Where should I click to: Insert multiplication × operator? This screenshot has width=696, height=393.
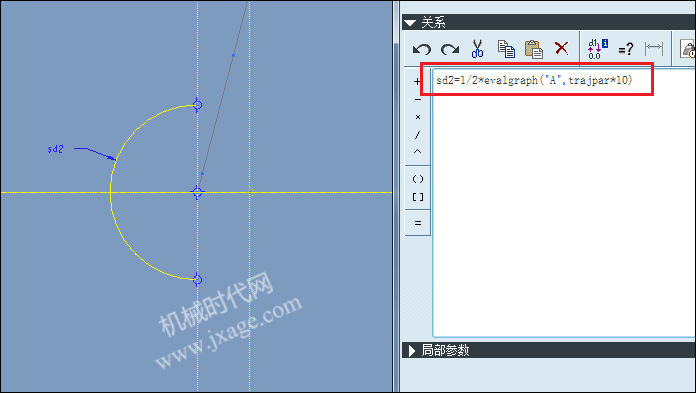tap(418, 117)
